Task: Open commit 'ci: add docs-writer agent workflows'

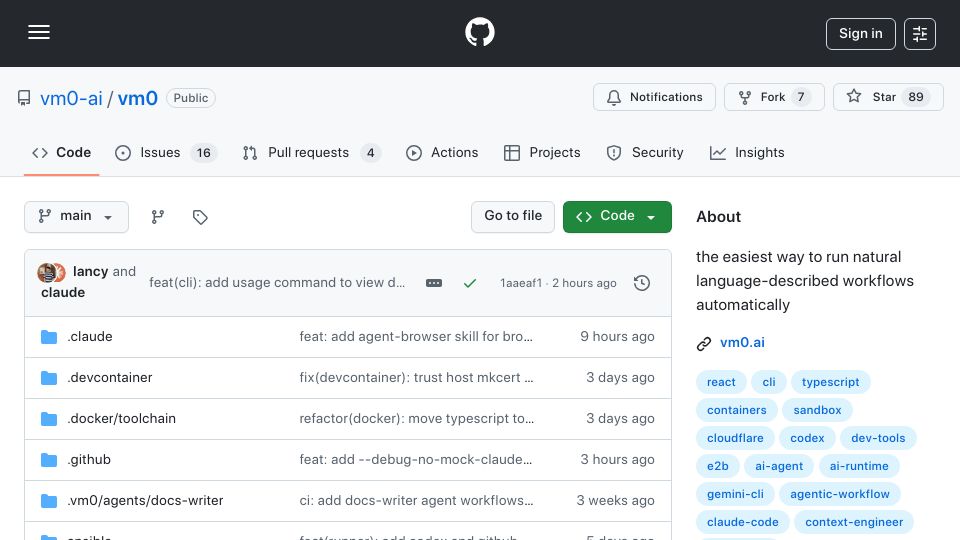Action: tap(416, 501)
